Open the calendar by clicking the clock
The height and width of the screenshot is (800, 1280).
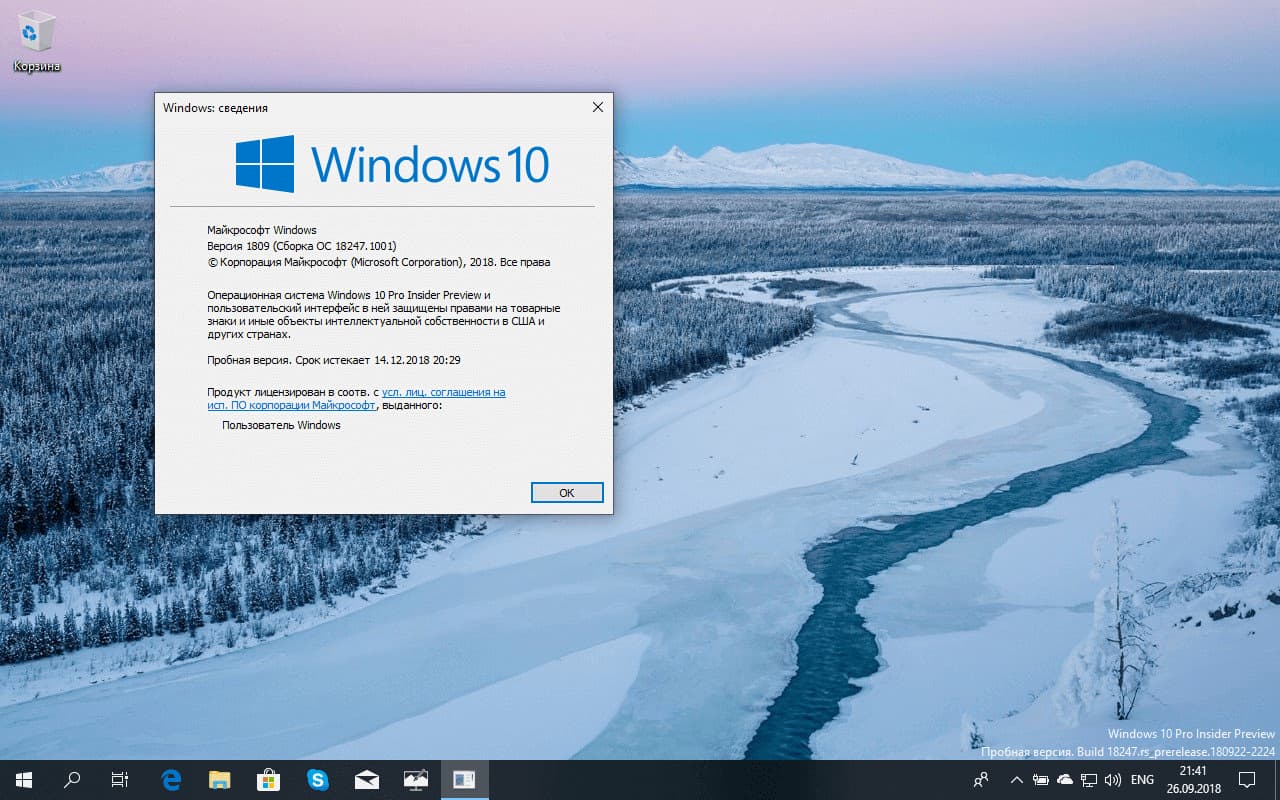tap(1195, 780)
